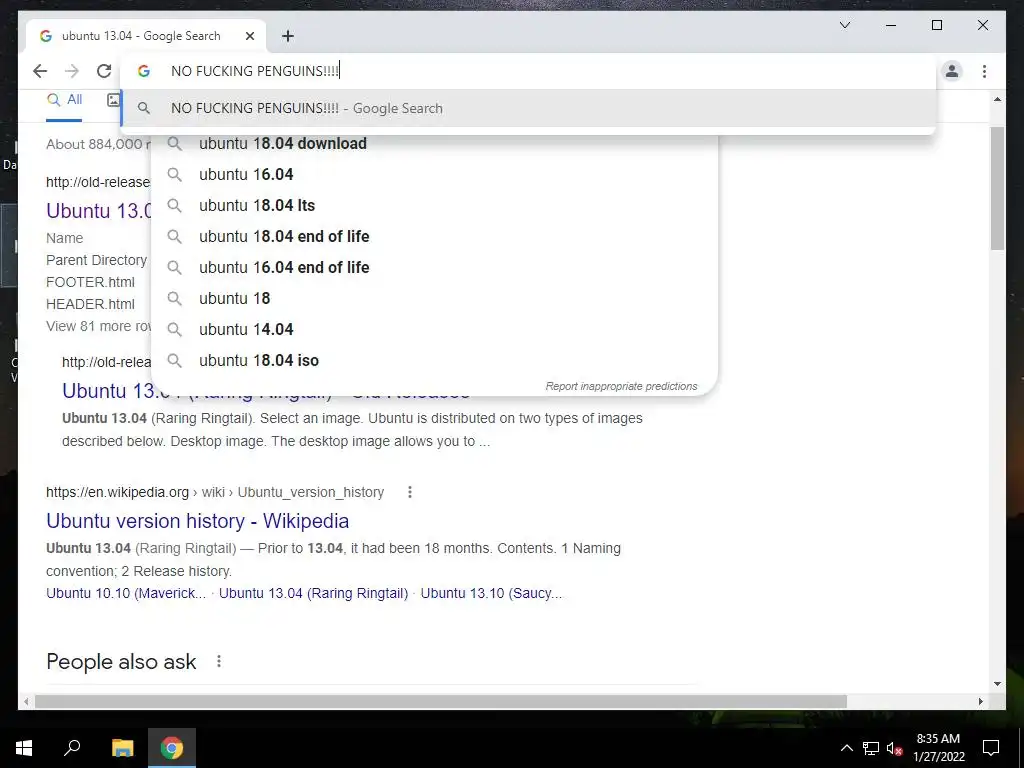This screenshot has height=768, width=1024.
Task: Click the Ubuntu 13.04 purple result title
Action: pyautogui.click(x=99, y=211)
